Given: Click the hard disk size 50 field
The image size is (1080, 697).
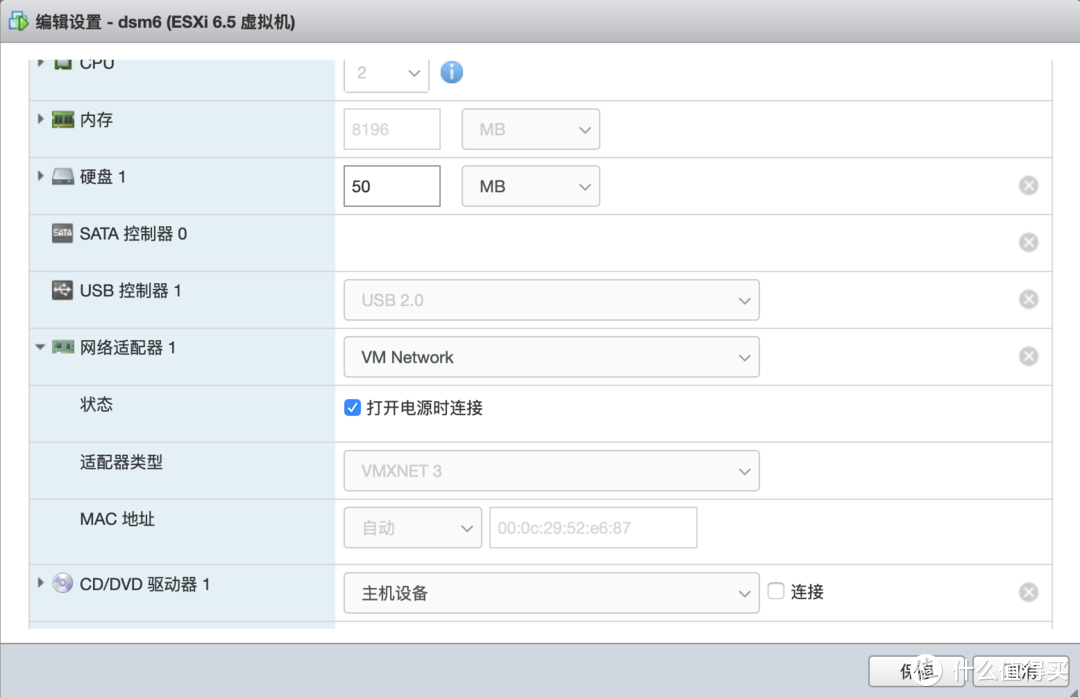Looking at the screenshot, I should (392, 186).
